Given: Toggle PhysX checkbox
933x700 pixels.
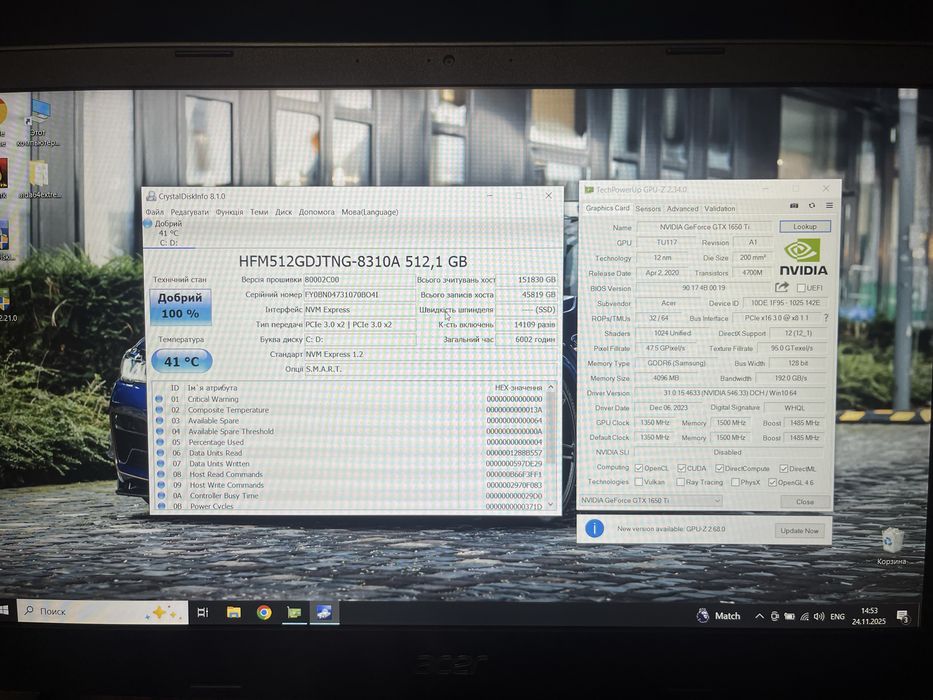Looking at the screenshot, I should tap(735, 482).
